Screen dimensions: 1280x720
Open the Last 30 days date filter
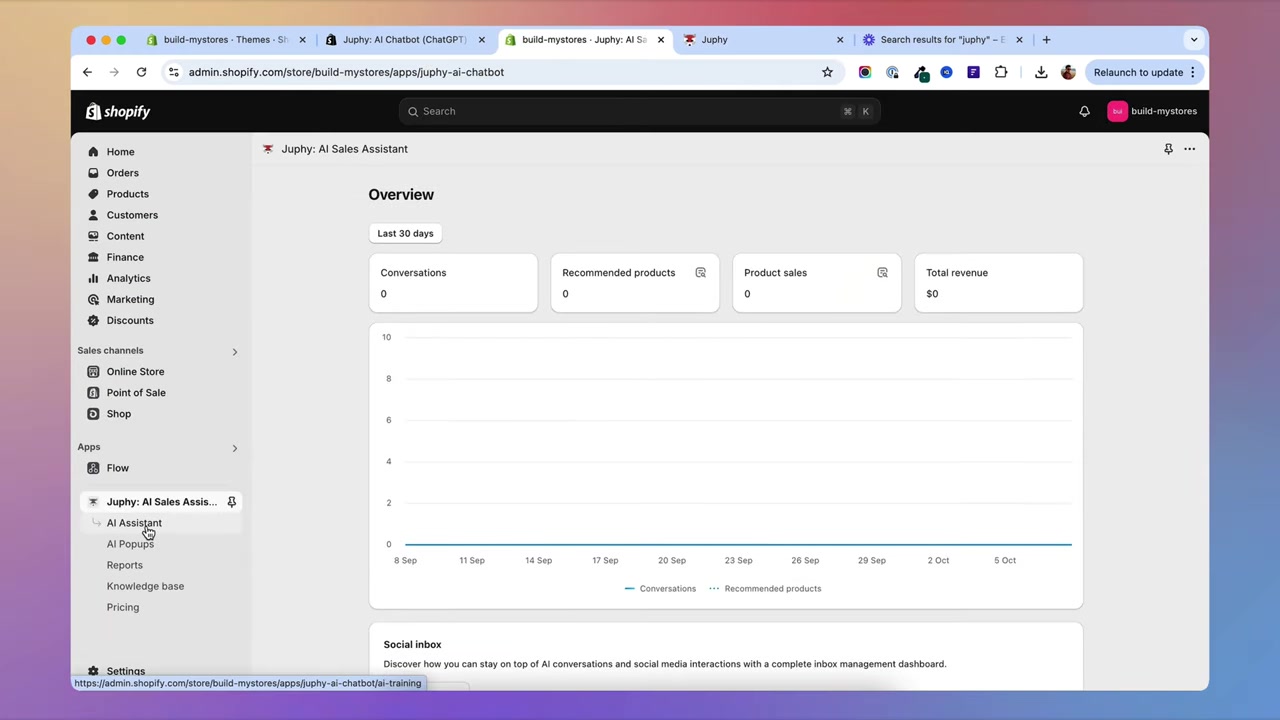point(406,233)
